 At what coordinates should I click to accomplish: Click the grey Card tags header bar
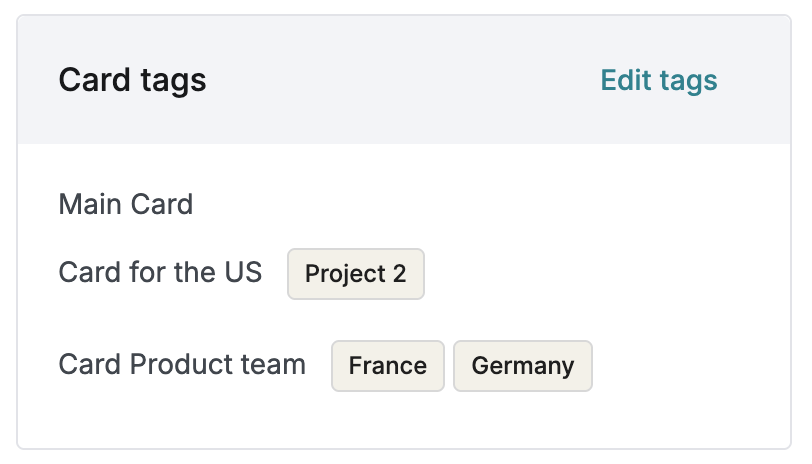pyautogui.click(x=400, y=80)
